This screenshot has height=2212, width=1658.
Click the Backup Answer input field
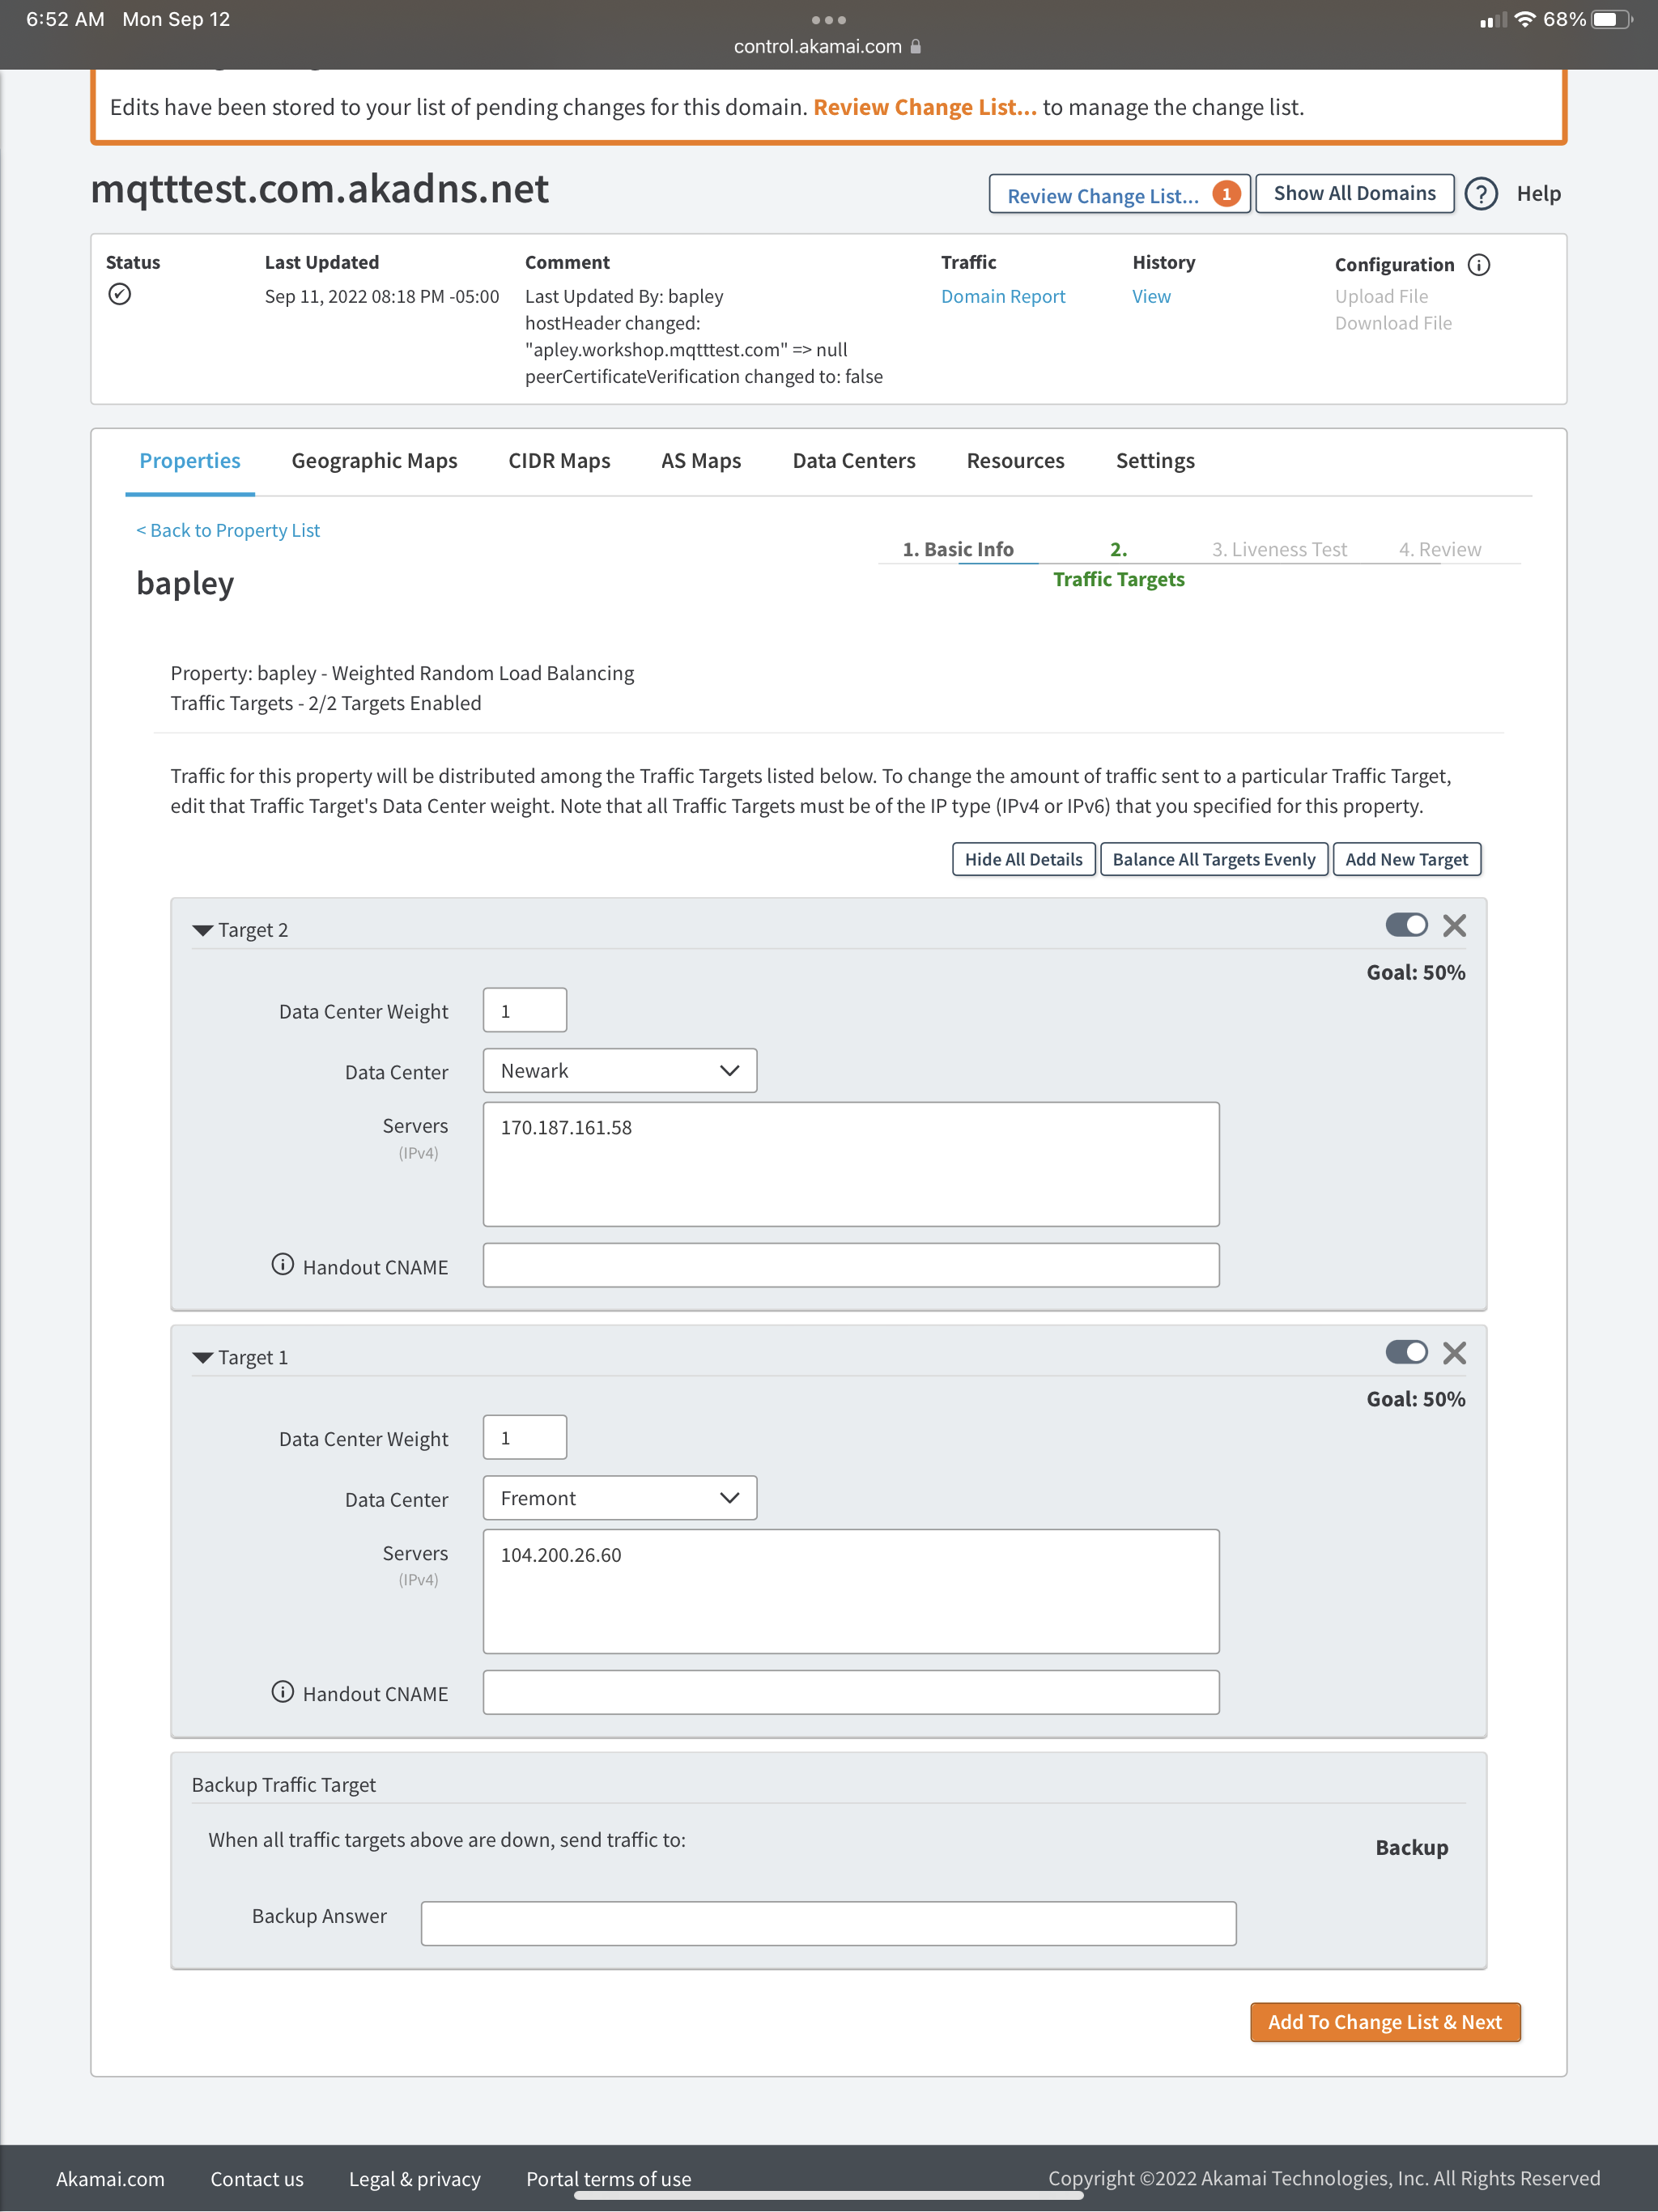coord(828,1924)
